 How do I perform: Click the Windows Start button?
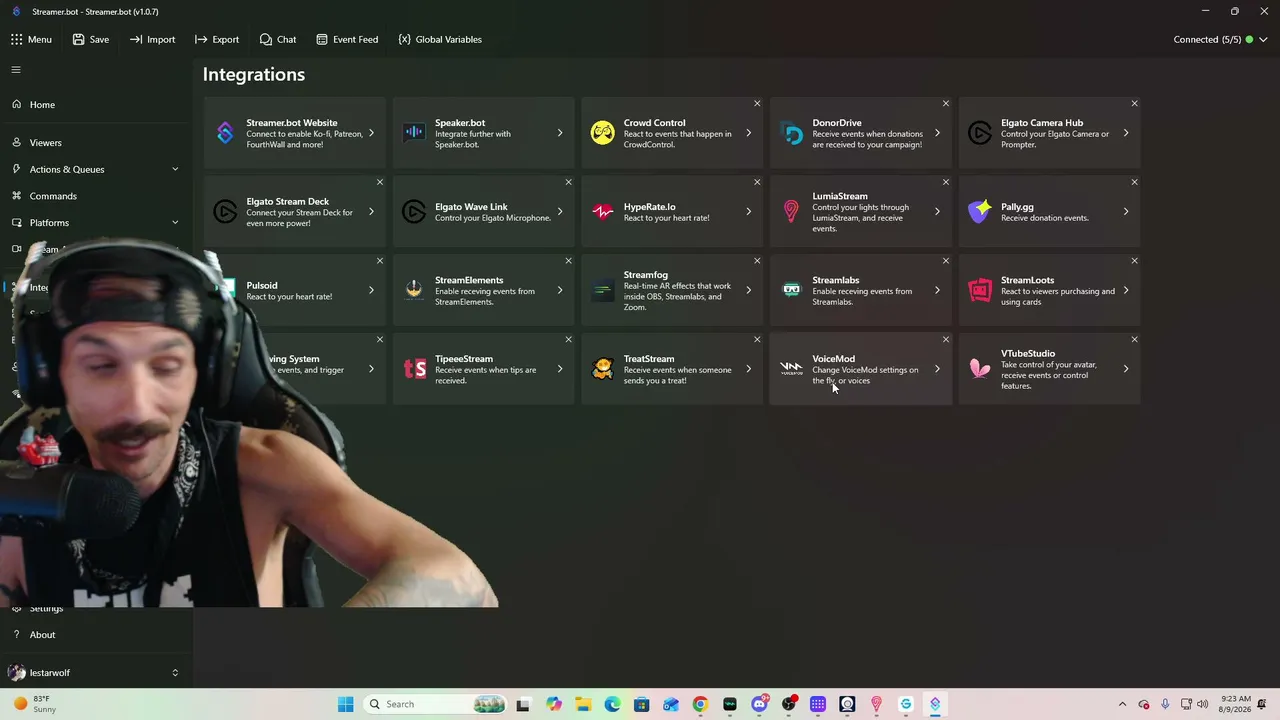tap(345, 704)
